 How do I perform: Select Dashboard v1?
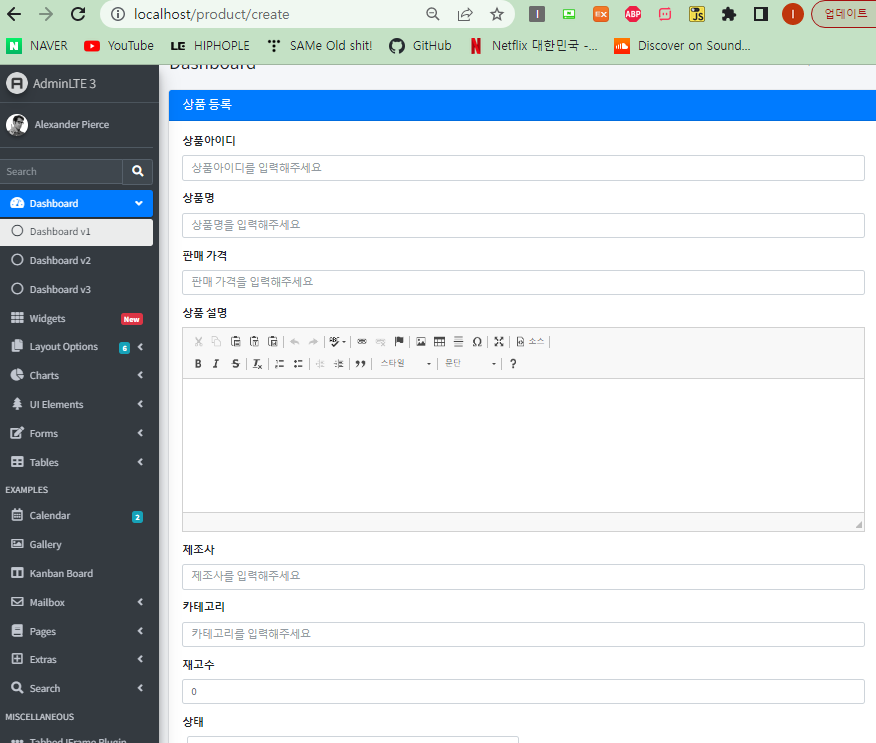[x=76, y=231]
